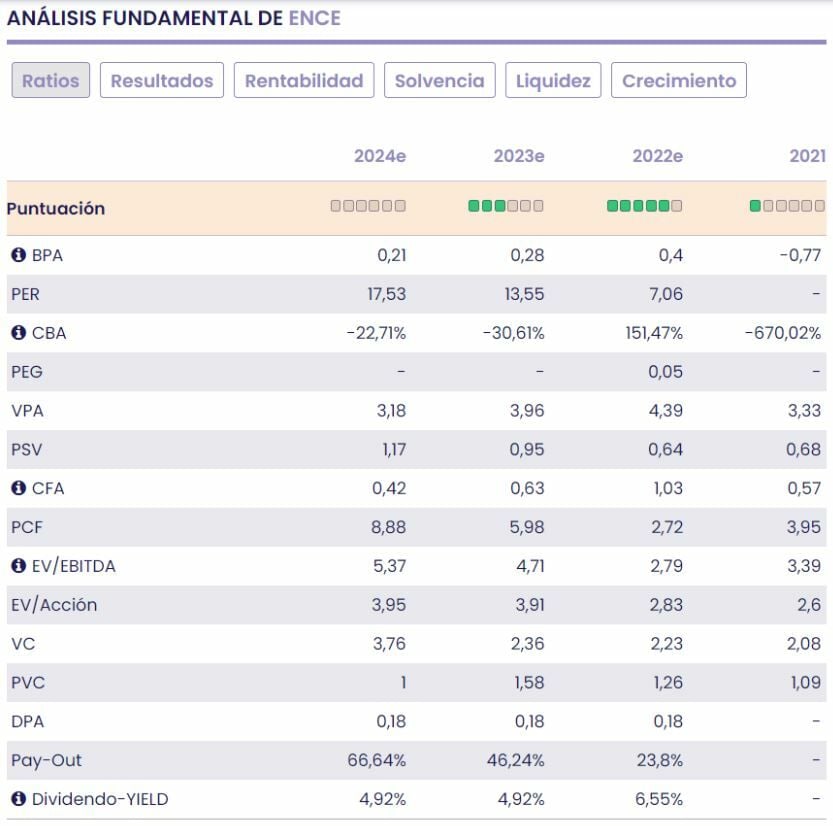Click the Dividendo-YIELD info icon
This screenshot has width=833, height=826.
[x=18, y=799]
